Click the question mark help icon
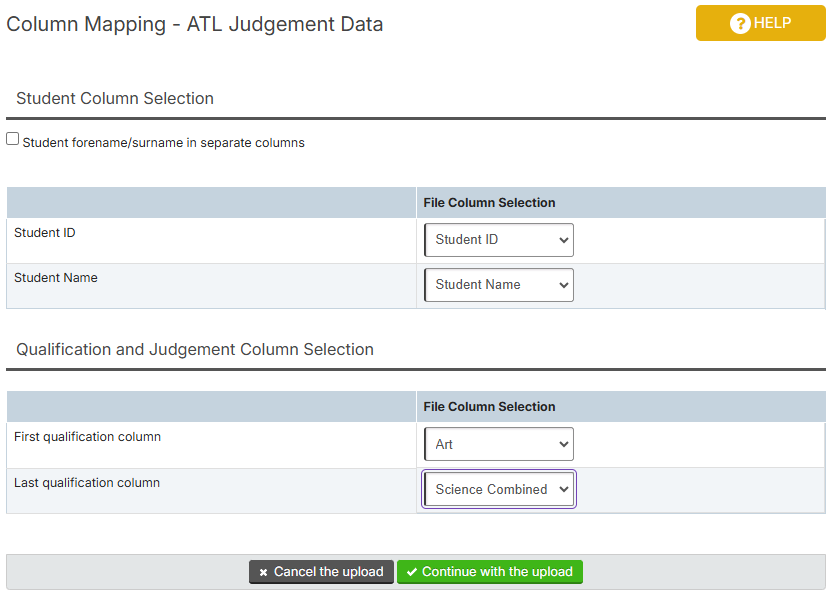Image resolution: width=830 pixels, height=597 pixels. 740,23
